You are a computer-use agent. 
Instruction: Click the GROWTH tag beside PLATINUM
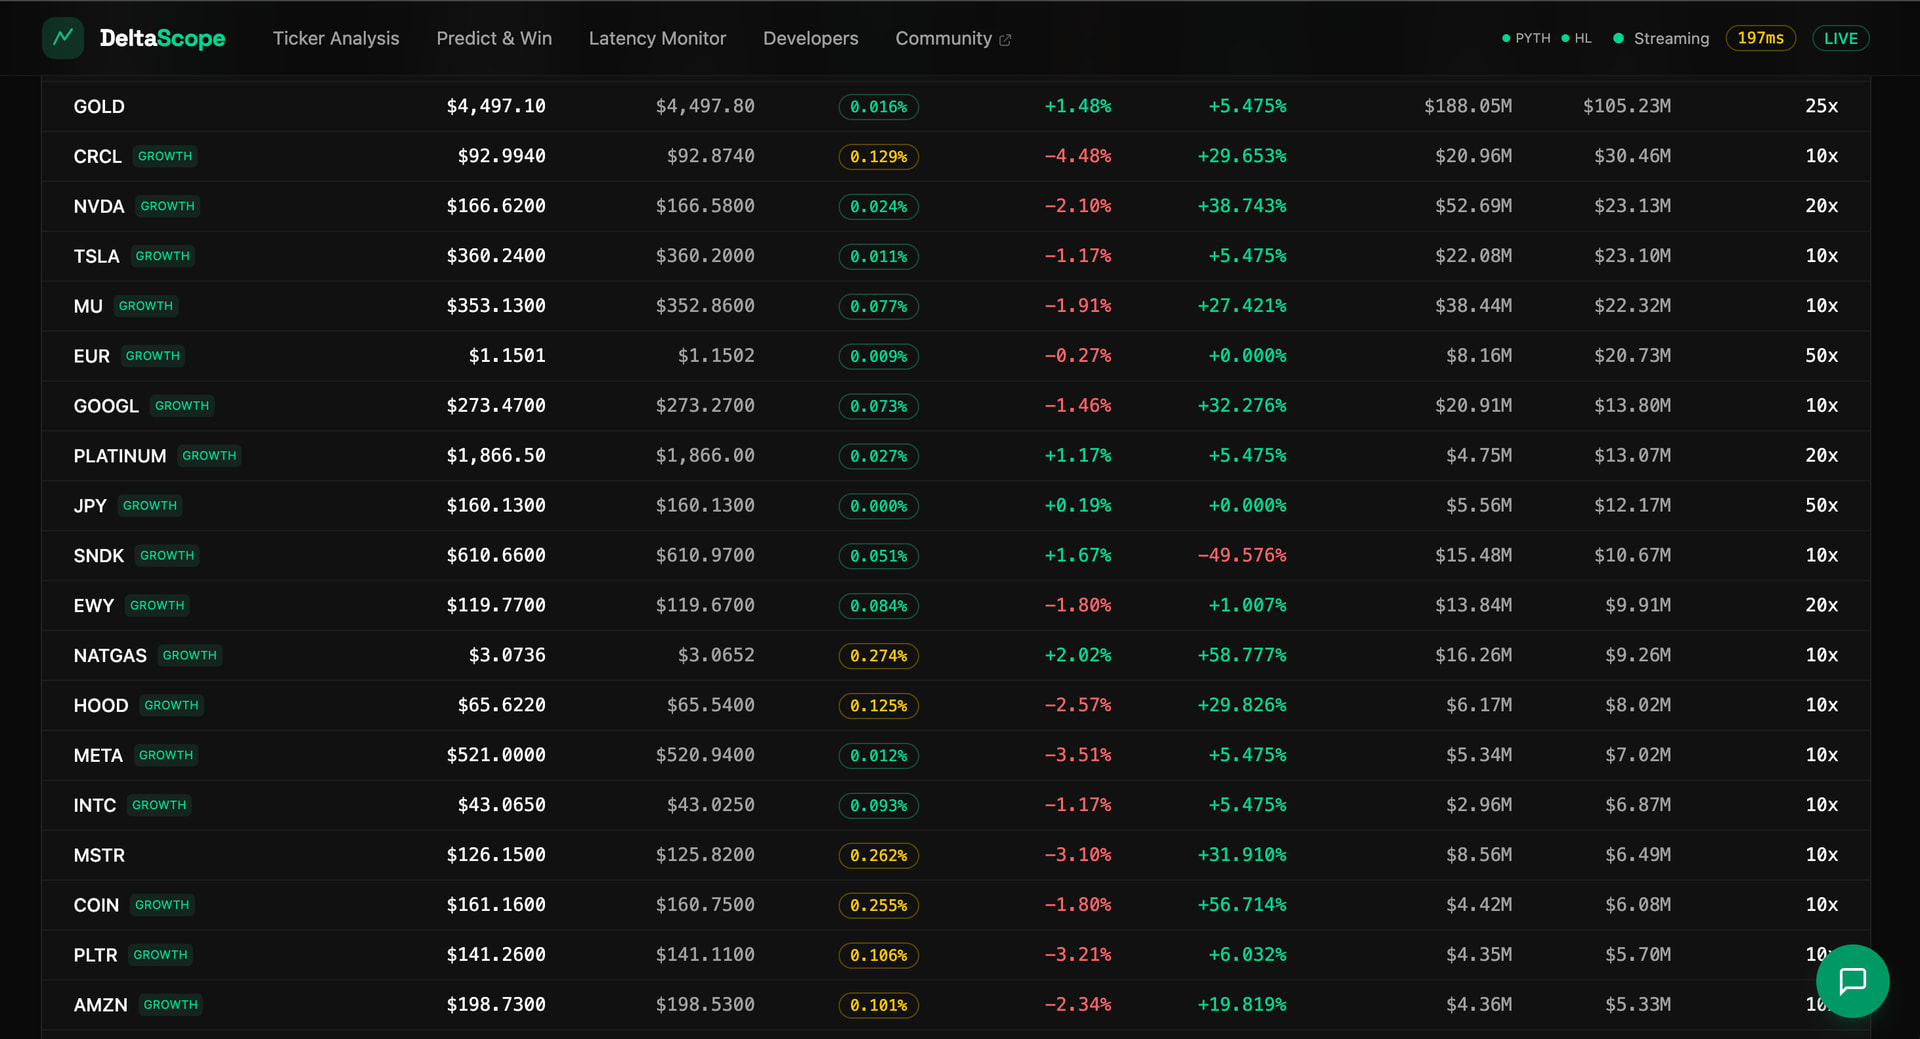pyautogui.click(x=209, y=456)
